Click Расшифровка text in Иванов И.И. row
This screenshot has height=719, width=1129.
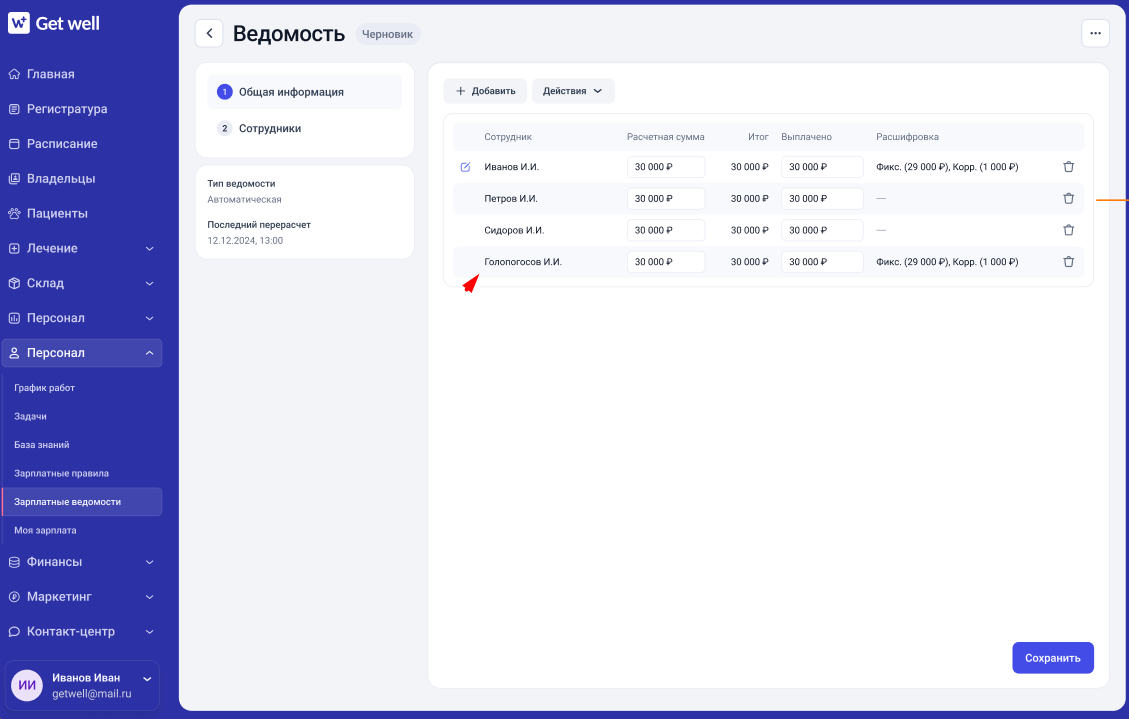pos(947,167)
